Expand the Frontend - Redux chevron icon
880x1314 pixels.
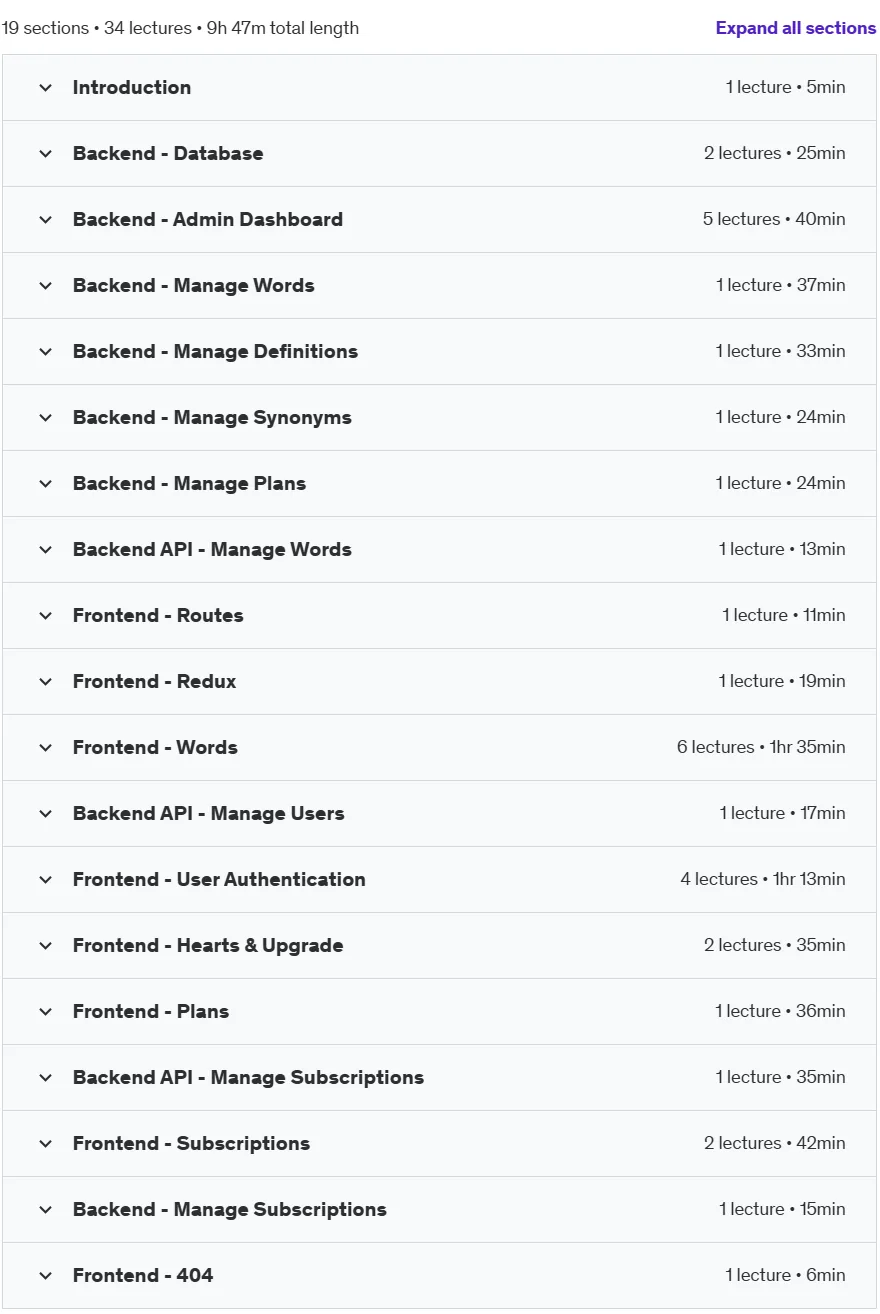point(45,682)
